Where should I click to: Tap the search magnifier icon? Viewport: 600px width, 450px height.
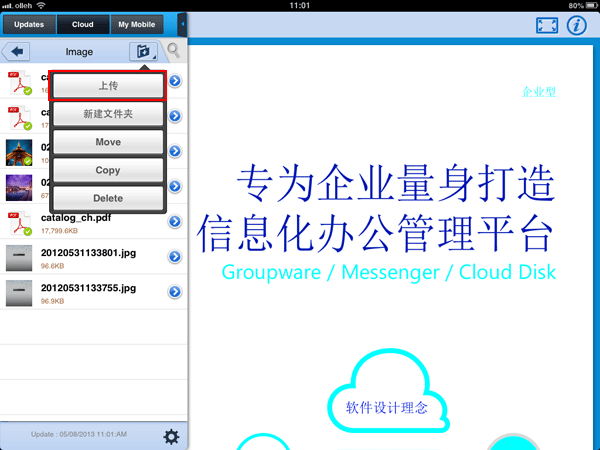pyautogui.click(x=174, y=51)
